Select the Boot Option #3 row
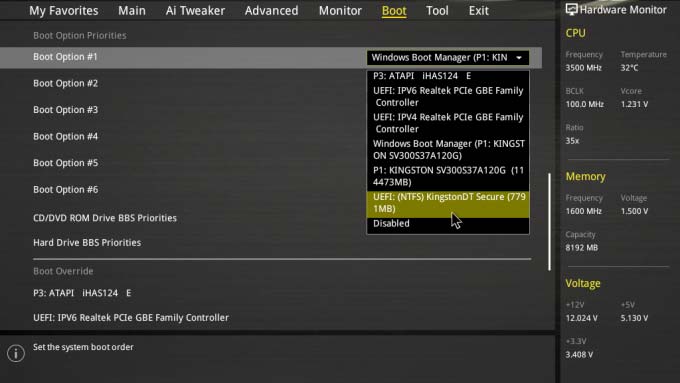Image resolution: width=680 pixels, height=383 pixels. click(65, 110)
